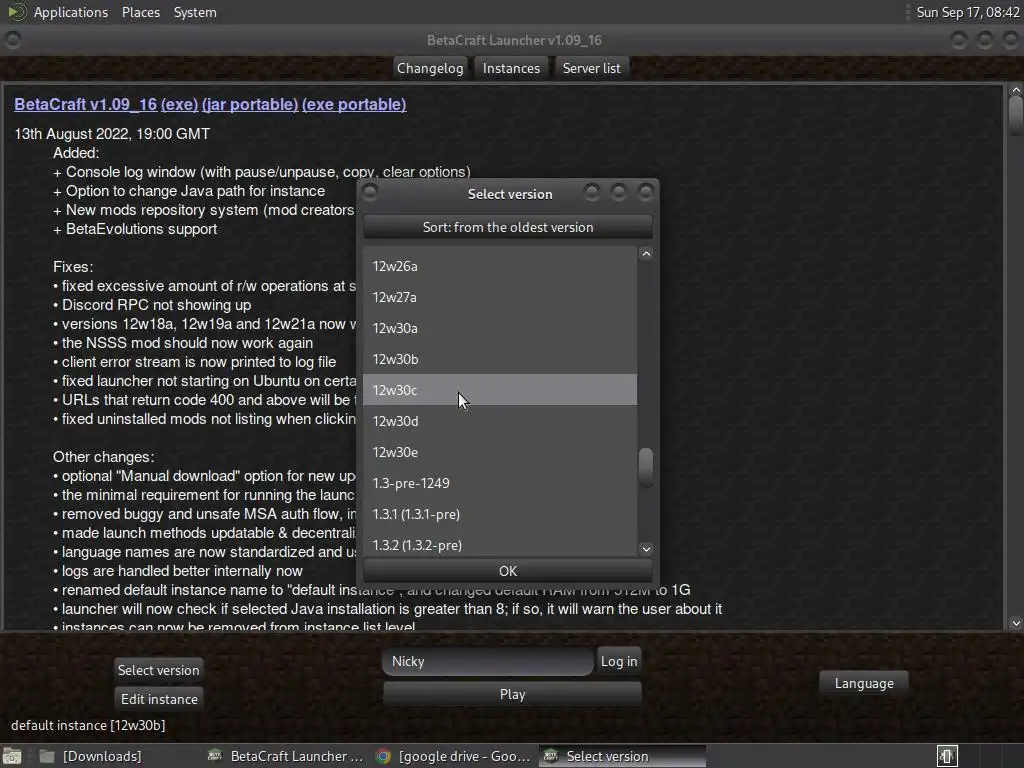
Task: Select version 12w30a in list
Action: coord(500,328)
